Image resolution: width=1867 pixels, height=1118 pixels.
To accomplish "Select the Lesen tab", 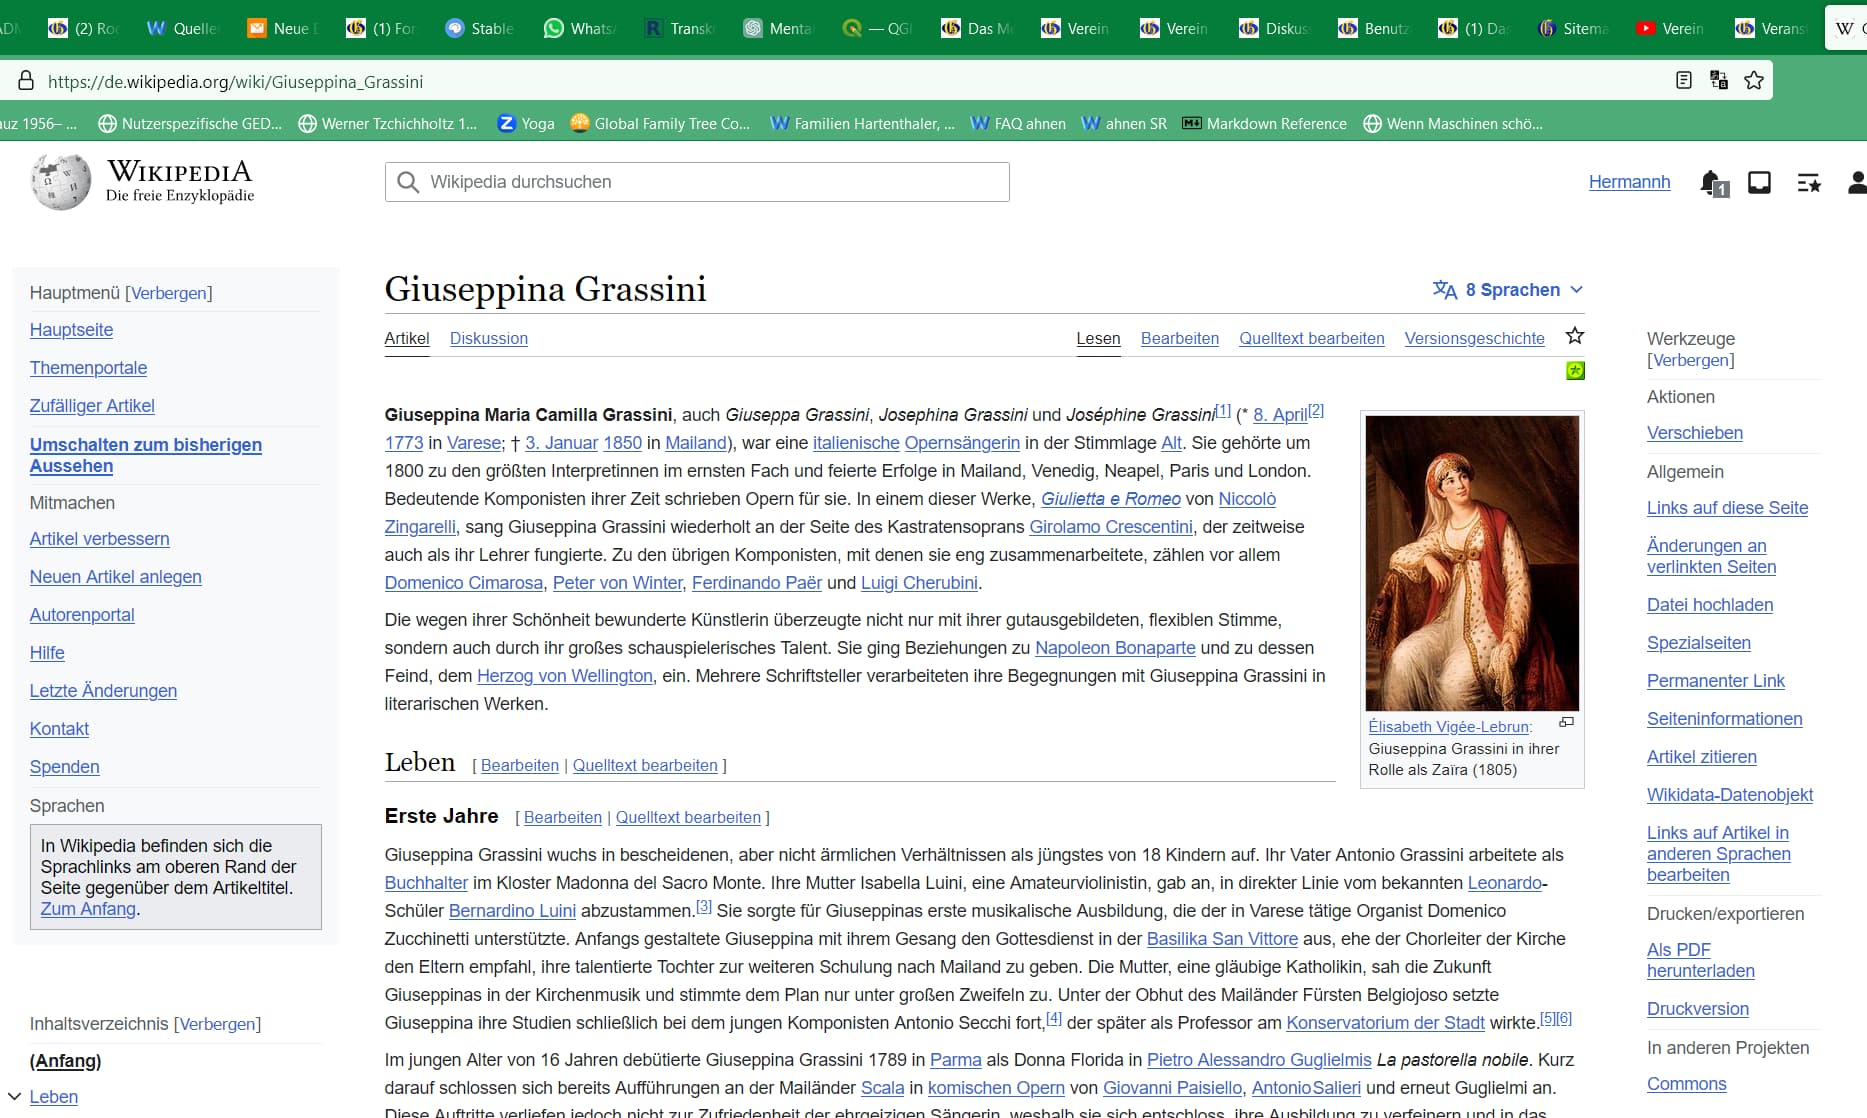I will [x=1098, y=338].
